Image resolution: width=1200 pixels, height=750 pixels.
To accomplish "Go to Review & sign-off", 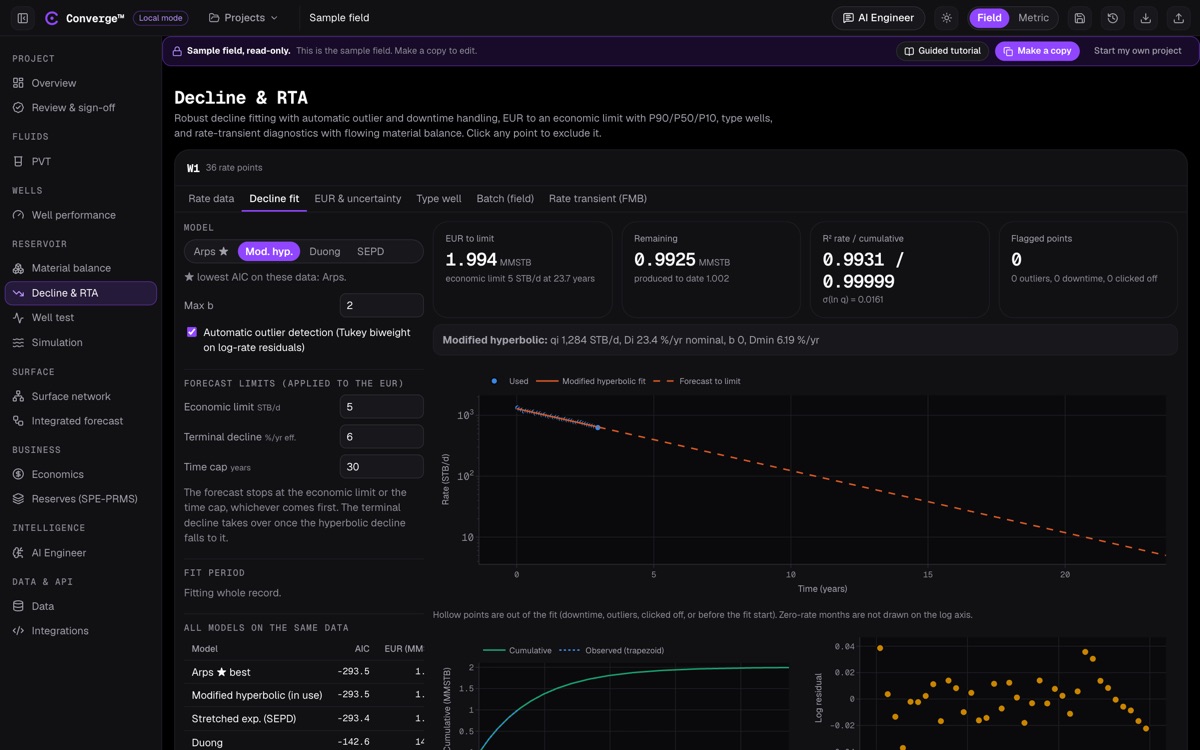I will click(80, 108).
